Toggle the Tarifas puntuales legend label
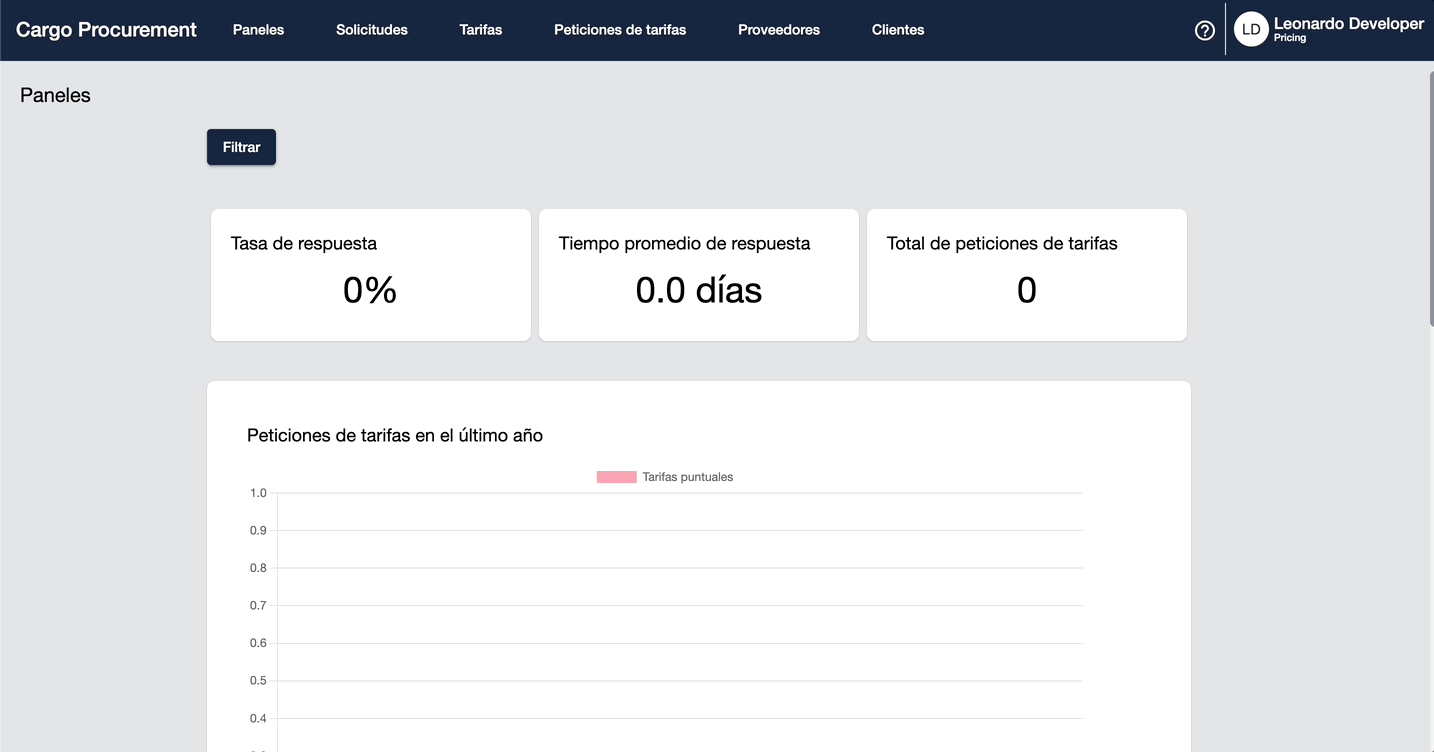Image resolution: width=1434 pixels, height=752 pixels. coord(688,477)
